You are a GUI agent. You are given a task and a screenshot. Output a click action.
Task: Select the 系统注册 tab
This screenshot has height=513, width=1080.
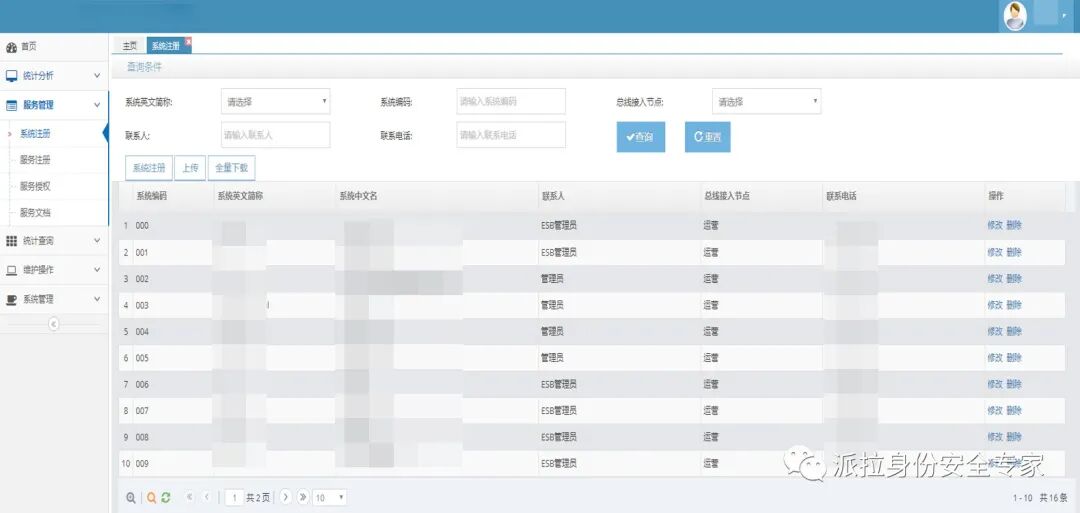click(165, 45)
